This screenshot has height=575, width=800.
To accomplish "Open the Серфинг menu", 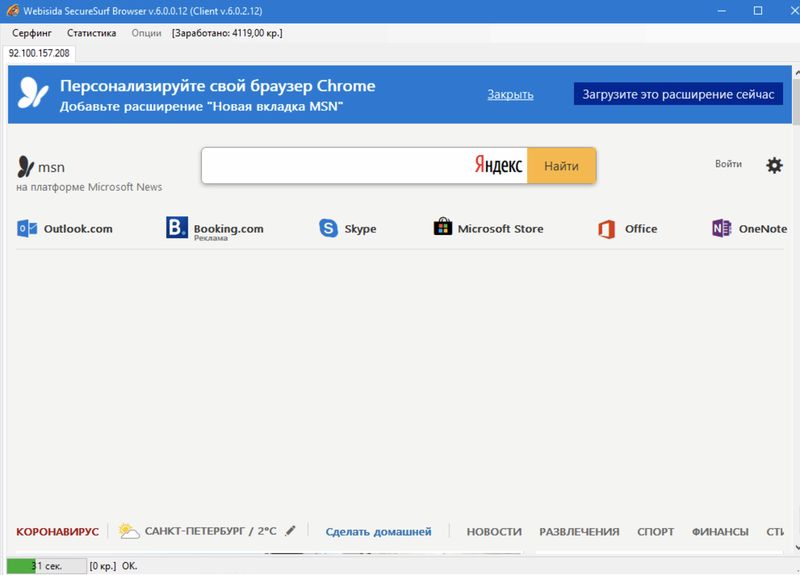I will (x=32, y=33).
